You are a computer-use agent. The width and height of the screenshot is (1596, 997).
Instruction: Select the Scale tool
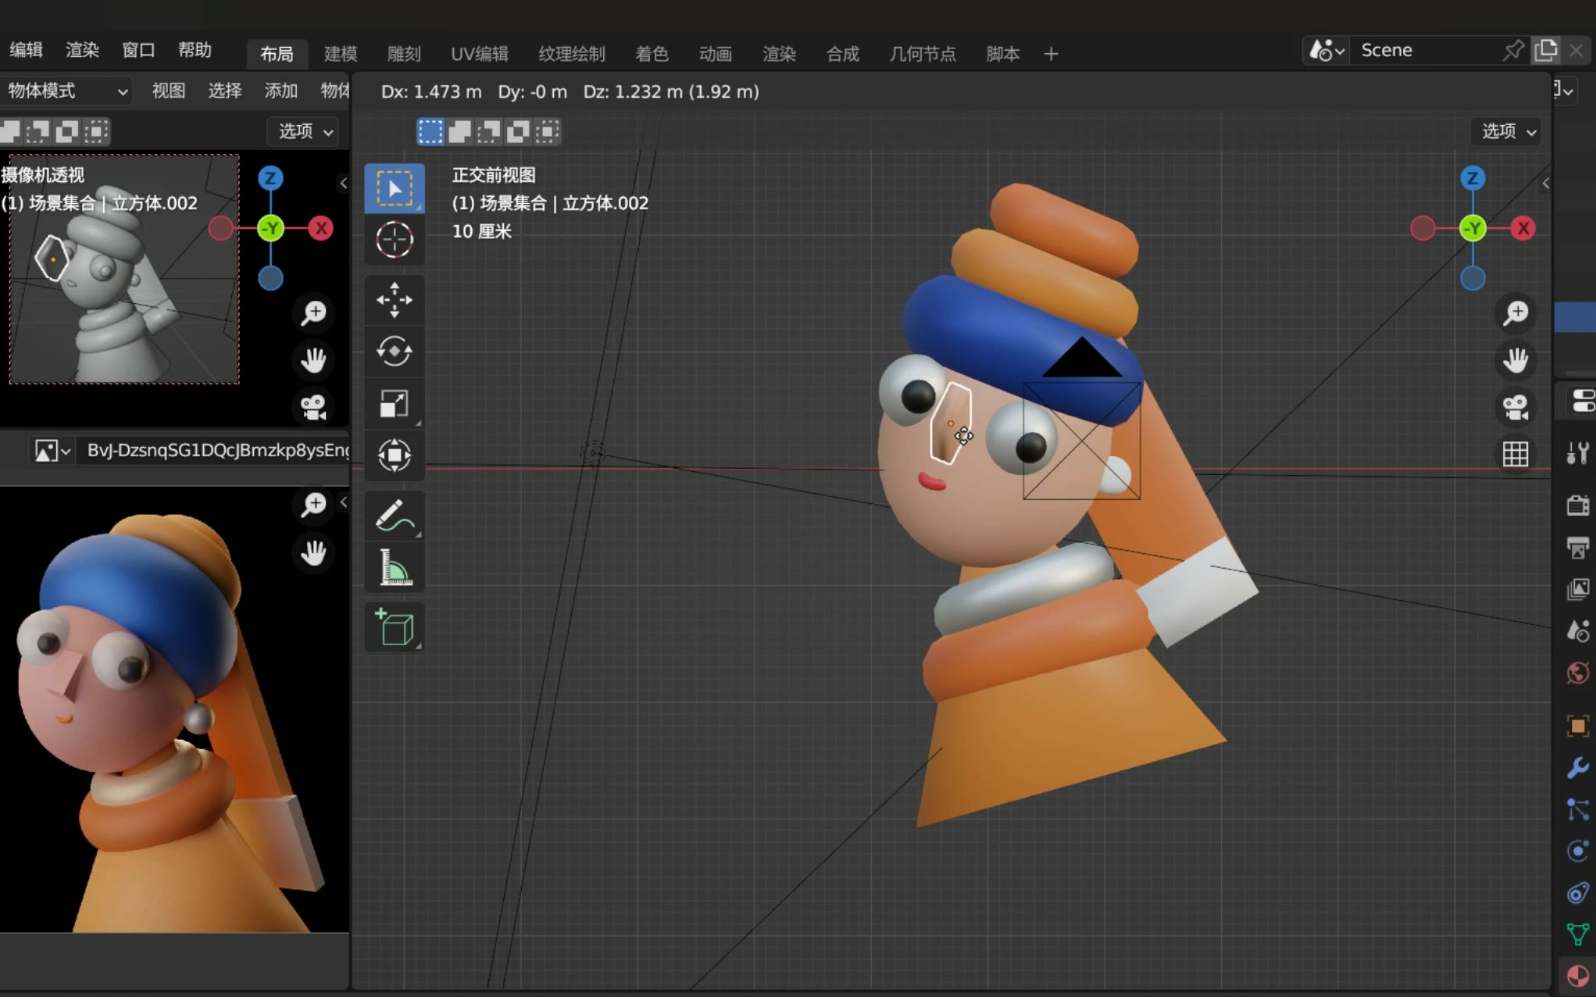[394, 403]
